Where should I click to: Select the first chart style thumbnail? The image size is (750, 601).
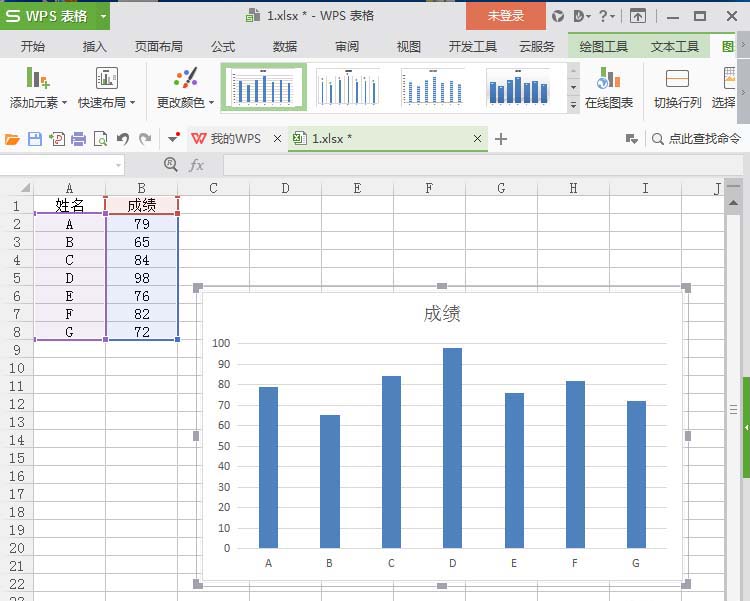[264, 88]
